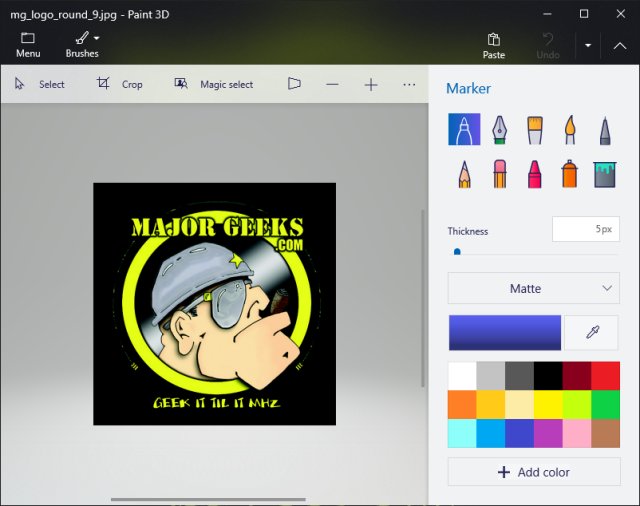Pick the white color swatch
Screen dimensions: 640x506
462,376
